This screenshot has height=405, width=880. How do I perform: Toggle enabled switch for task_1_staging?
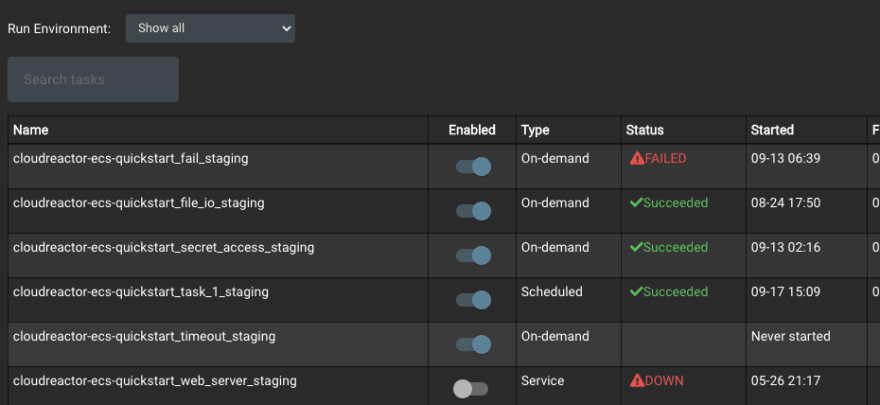pos(473,300)
